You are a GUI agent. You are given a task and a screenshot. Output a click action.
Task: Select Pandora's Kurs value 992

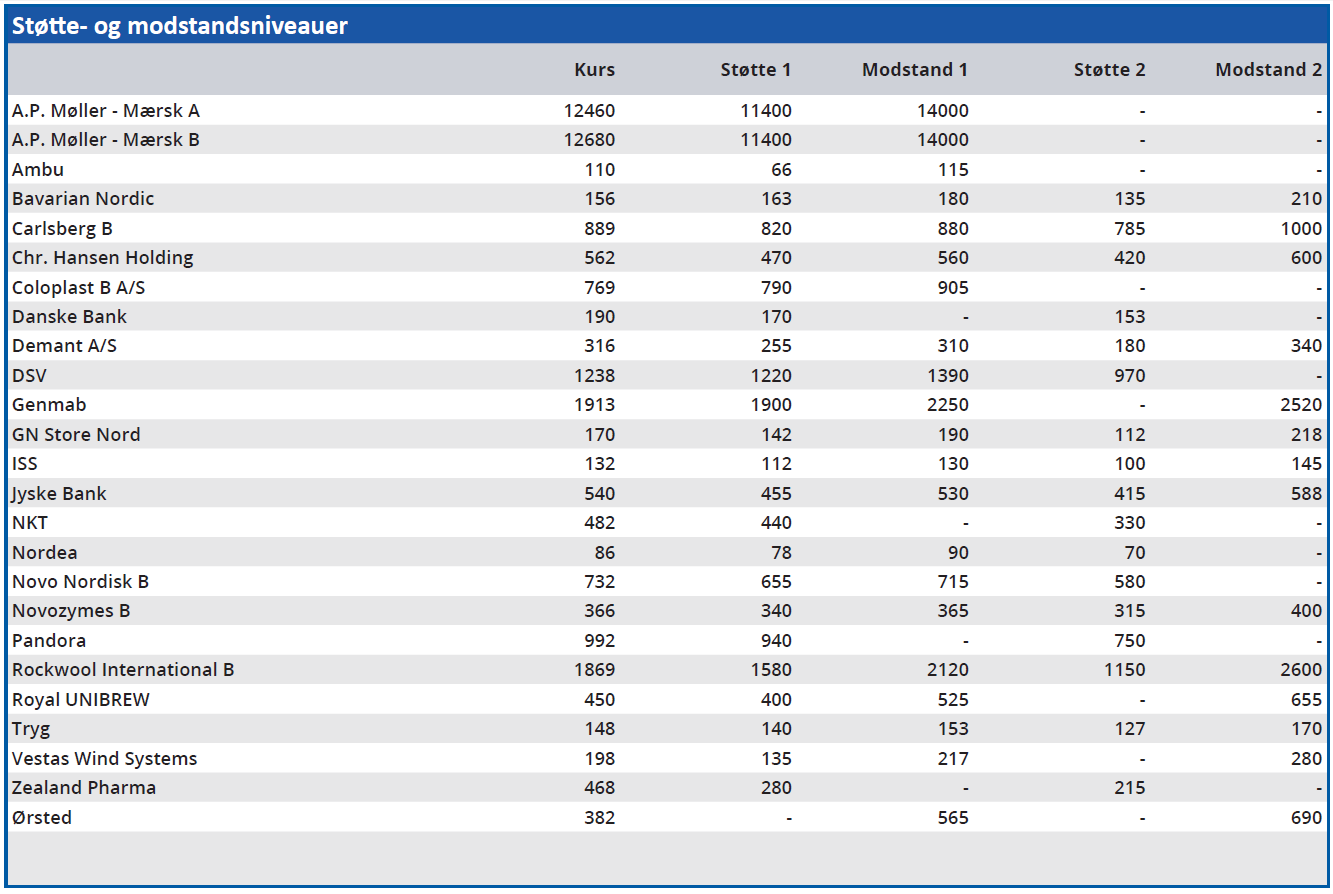pos(599,641)
